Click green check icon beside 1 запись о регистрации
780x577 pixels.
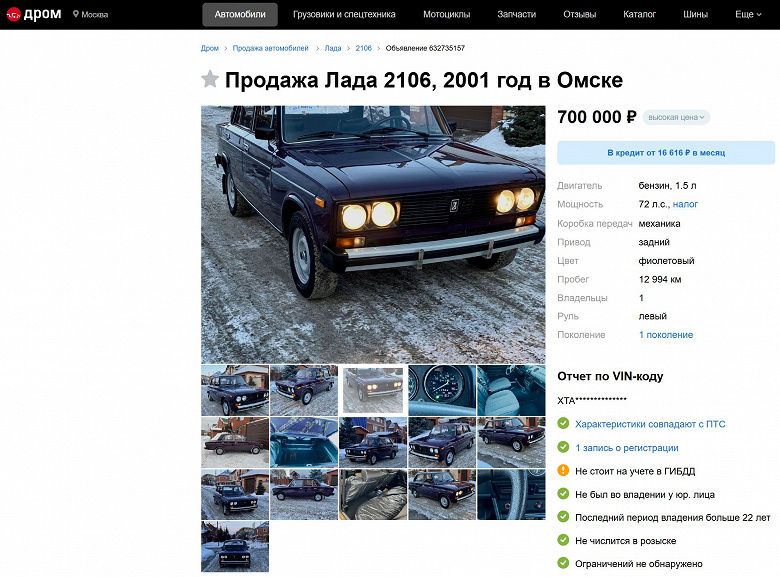coord(563,447)
